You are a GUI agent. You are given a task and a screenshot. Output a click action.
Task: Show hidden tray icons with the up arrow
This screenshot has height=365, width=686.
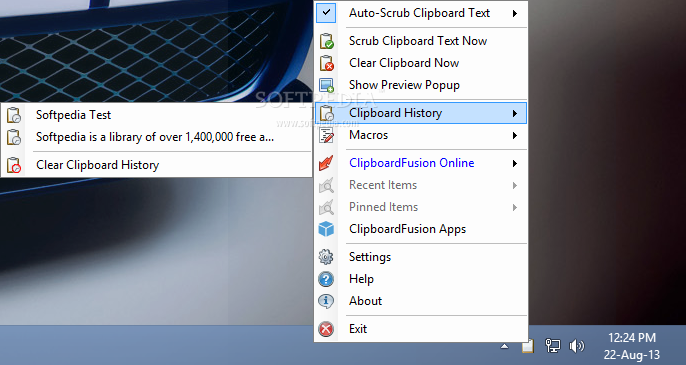click(x=504, y=346)
